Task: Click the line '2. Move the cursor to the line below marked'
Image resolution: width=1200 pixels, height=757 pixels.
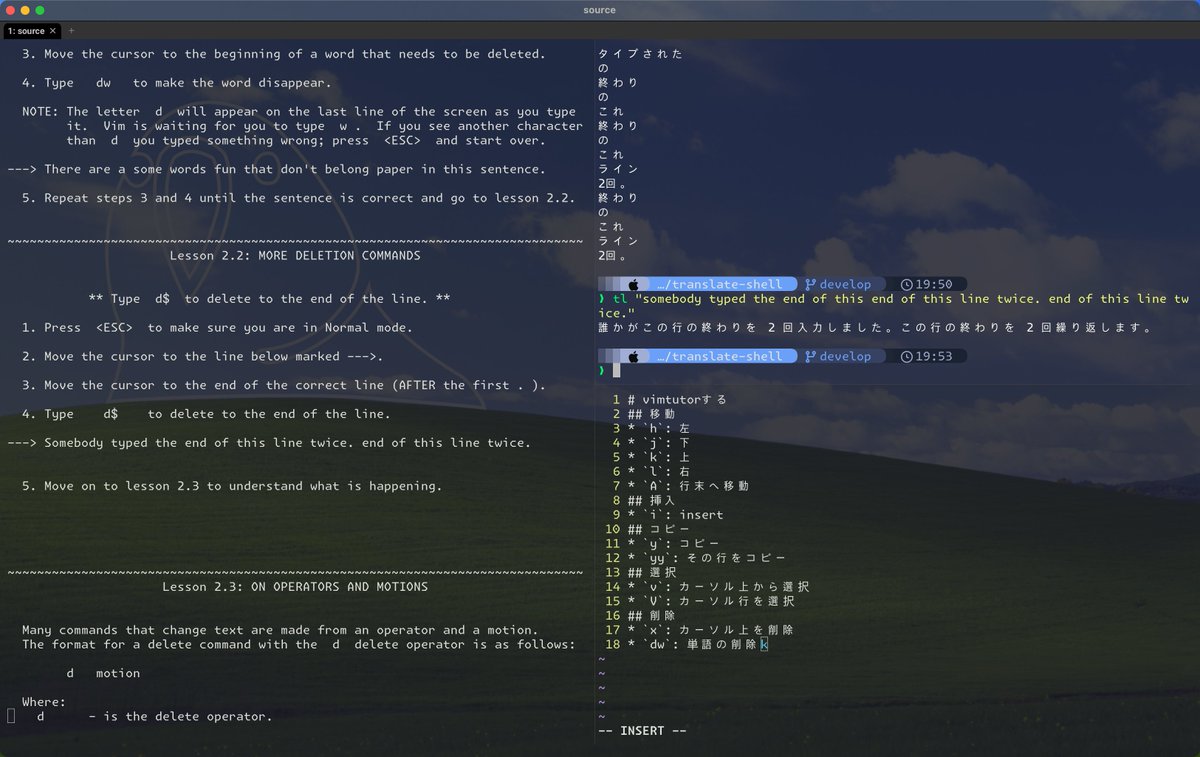Action: [x=203, y=357]
